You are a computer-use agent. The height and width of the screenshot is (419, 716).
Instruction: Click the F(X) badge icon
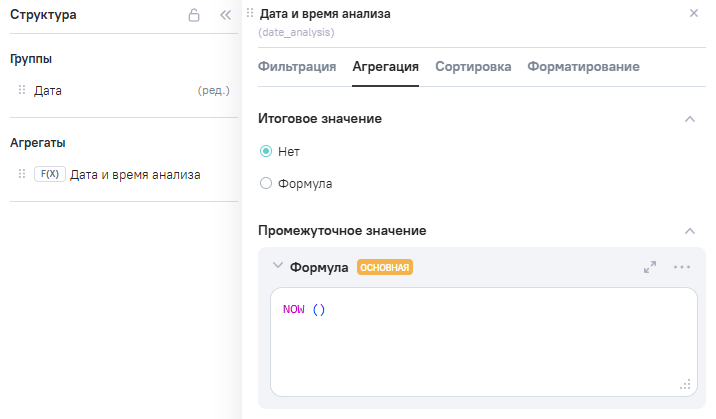click(49, 174)
